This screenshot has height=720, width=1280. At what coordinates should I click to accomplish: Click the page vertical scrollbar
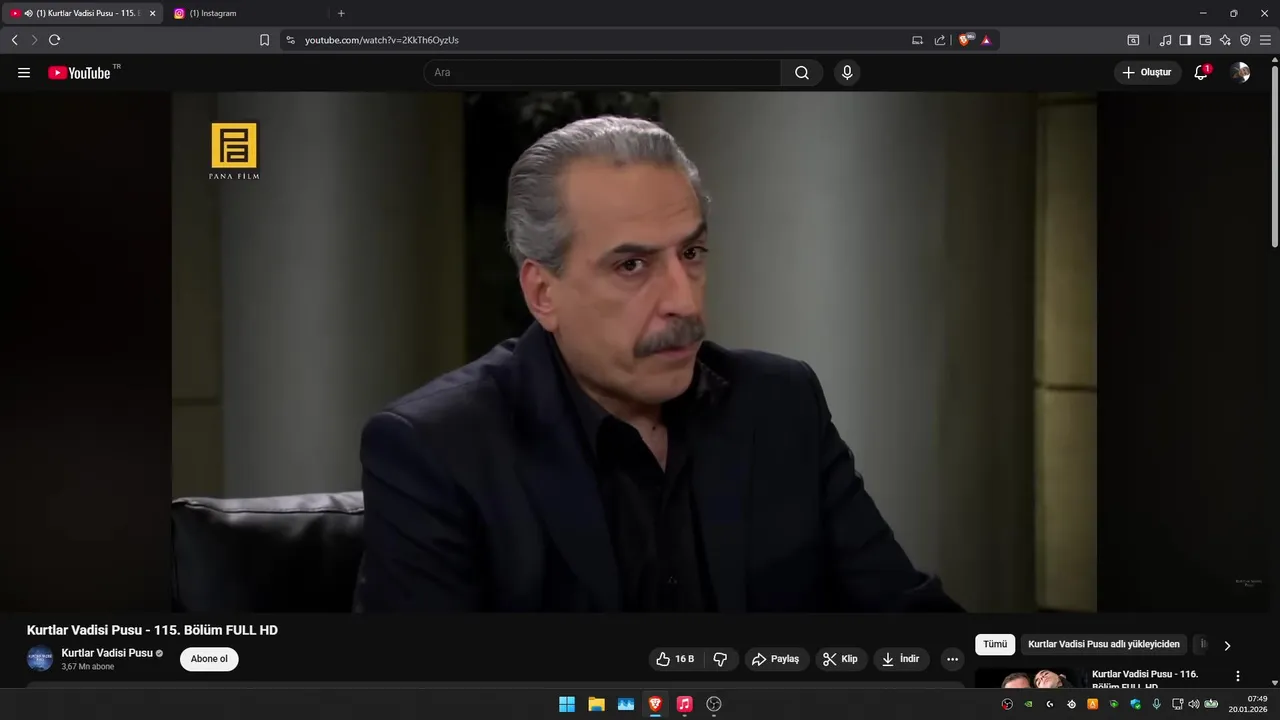pos(1275,155)
